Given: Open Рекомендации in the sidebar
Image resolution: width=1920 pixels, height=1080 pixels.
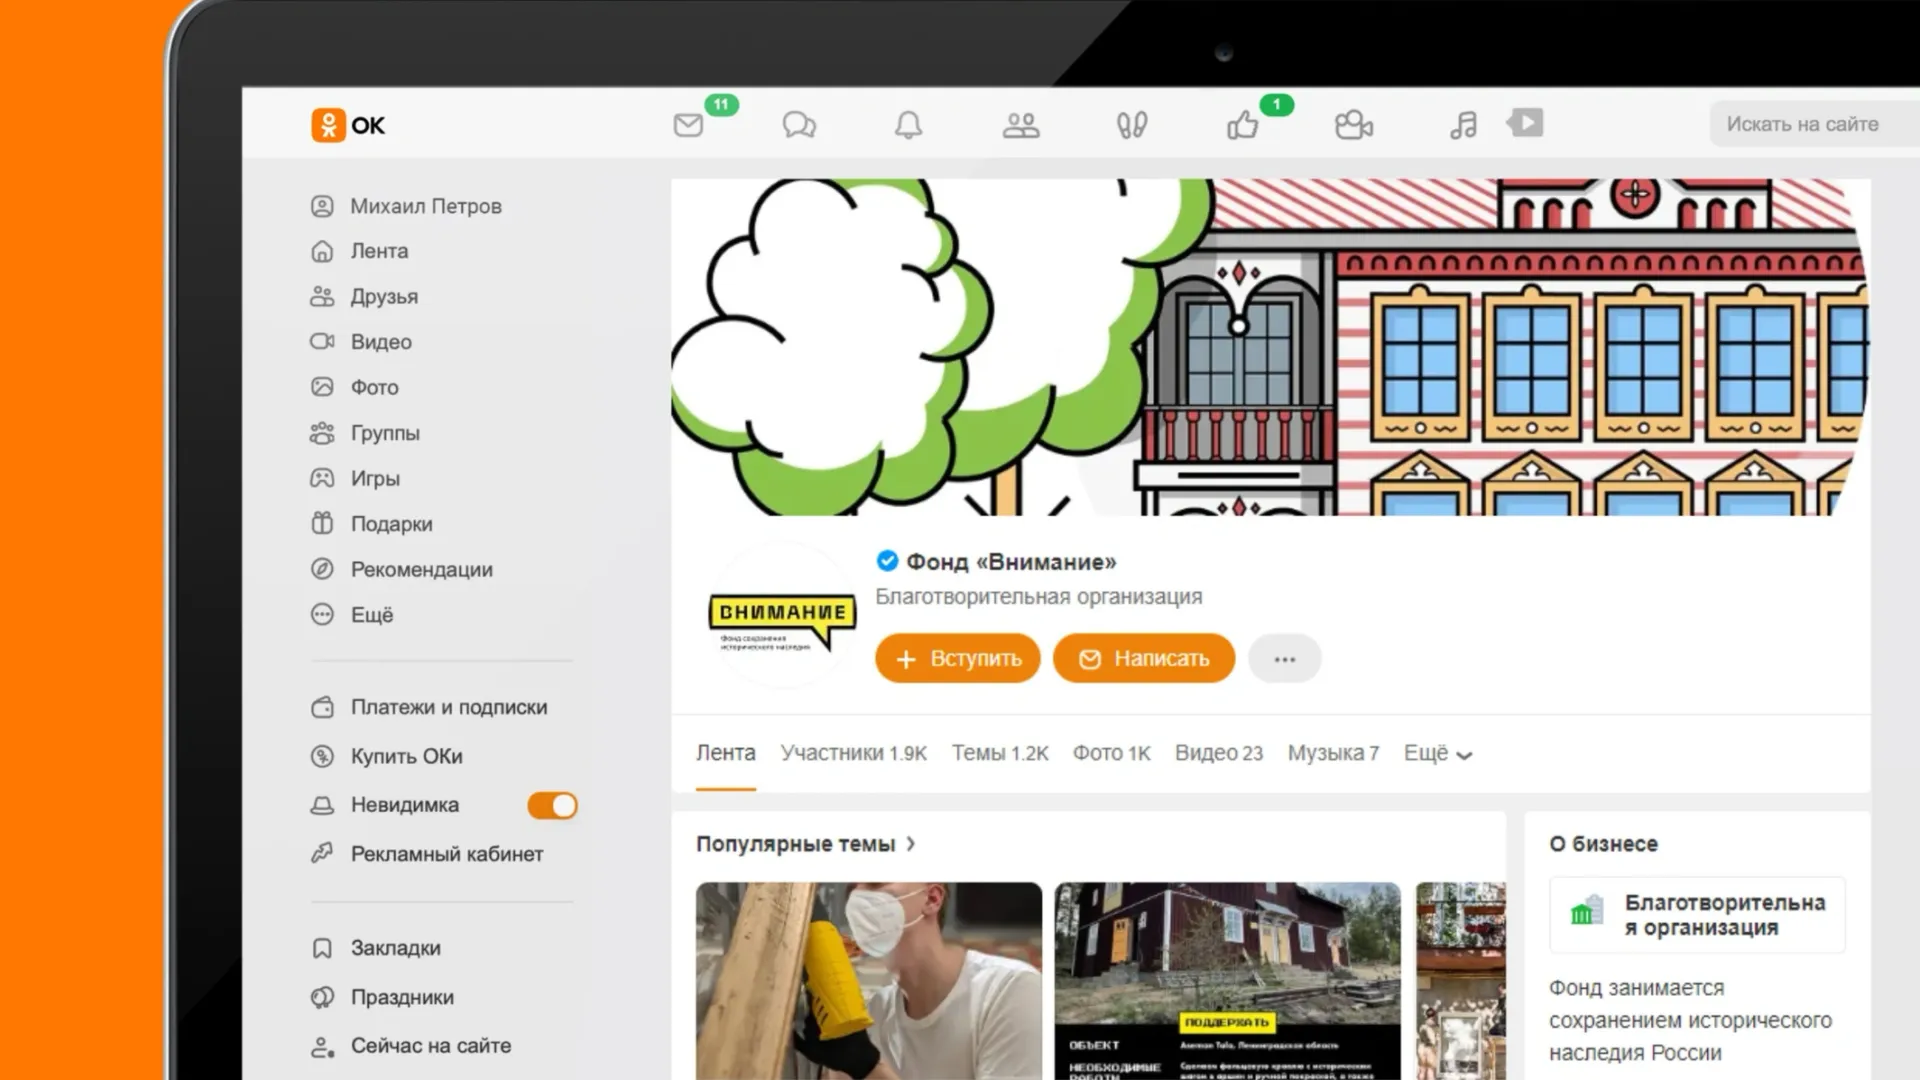Looking at the screenshot, I should (x=402, y=569).
